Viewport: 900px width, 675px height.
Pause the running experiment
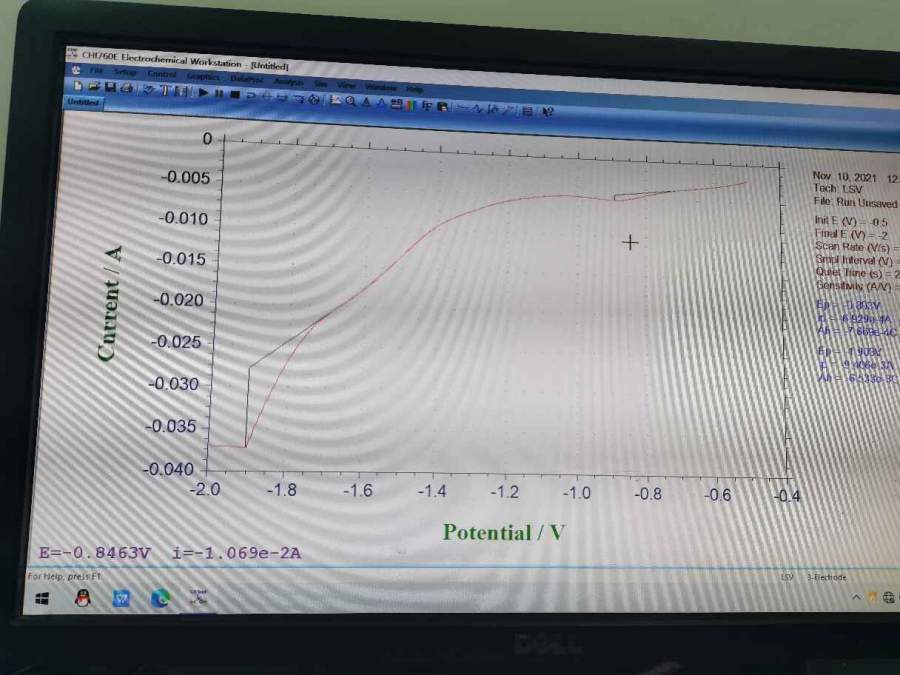pyautogui.click(x=219, y=93)
